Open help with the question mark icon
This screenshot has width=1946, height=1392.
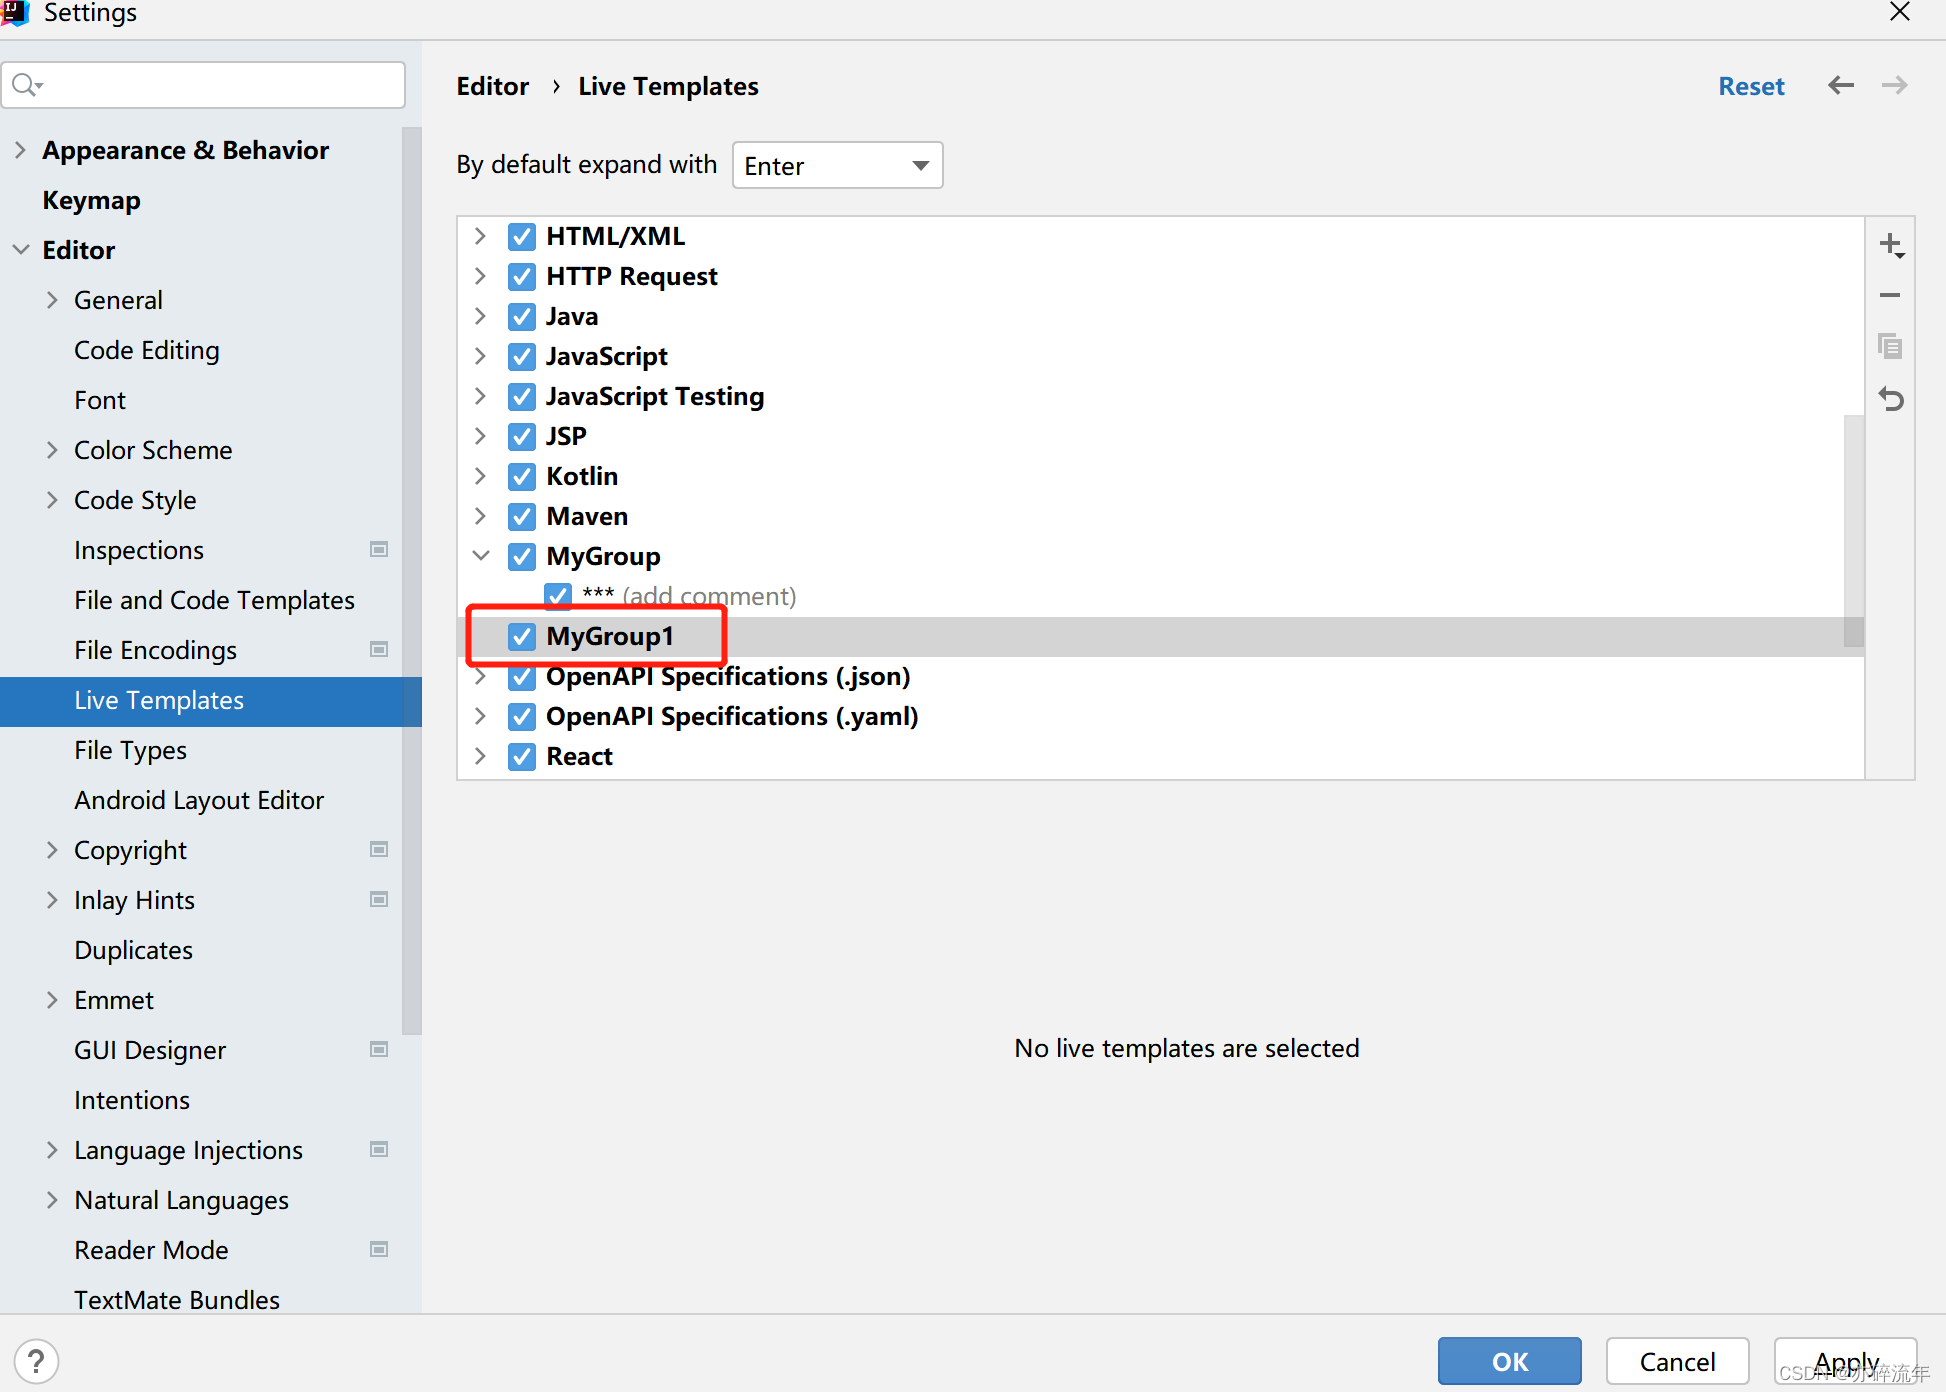36,1361
